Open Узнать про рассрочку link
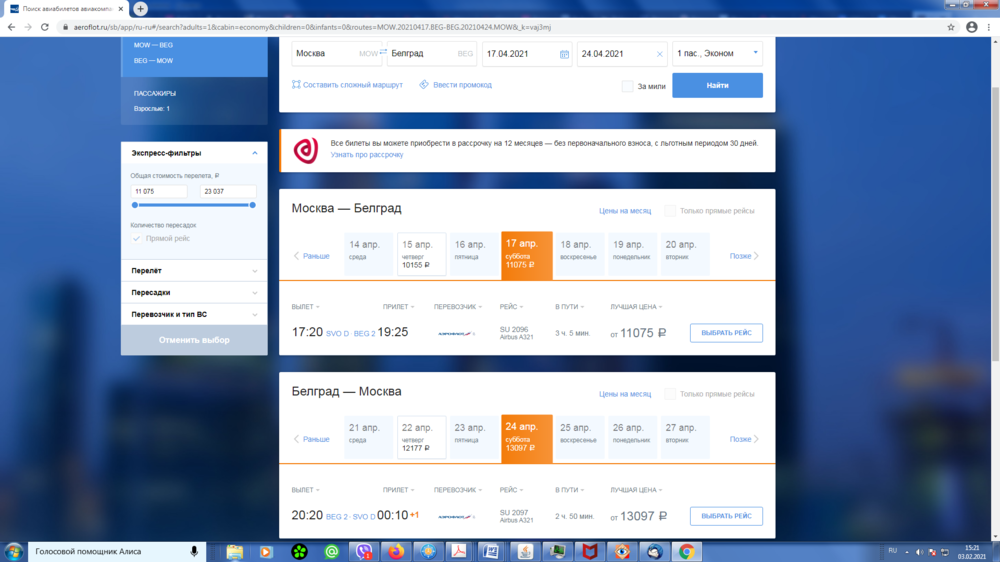This screenshot has height=562, width=1000. 367,155
